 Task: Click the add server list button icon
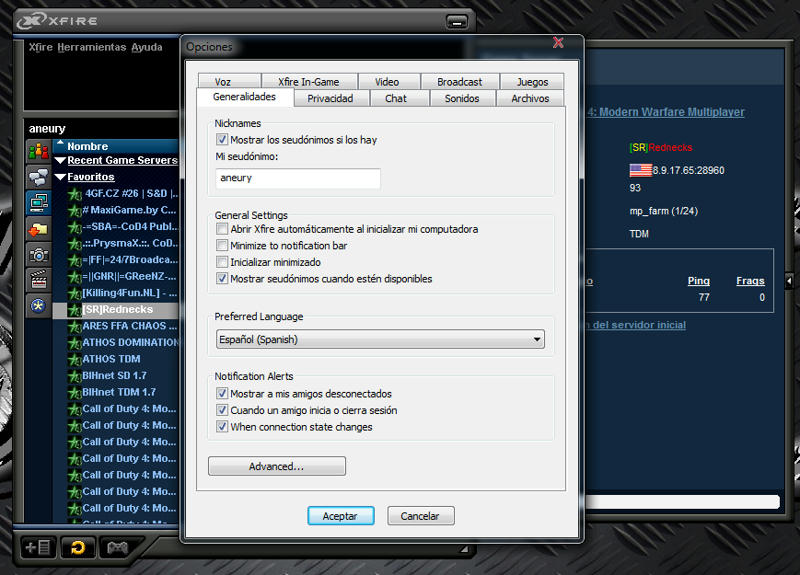tap(38, 547)
